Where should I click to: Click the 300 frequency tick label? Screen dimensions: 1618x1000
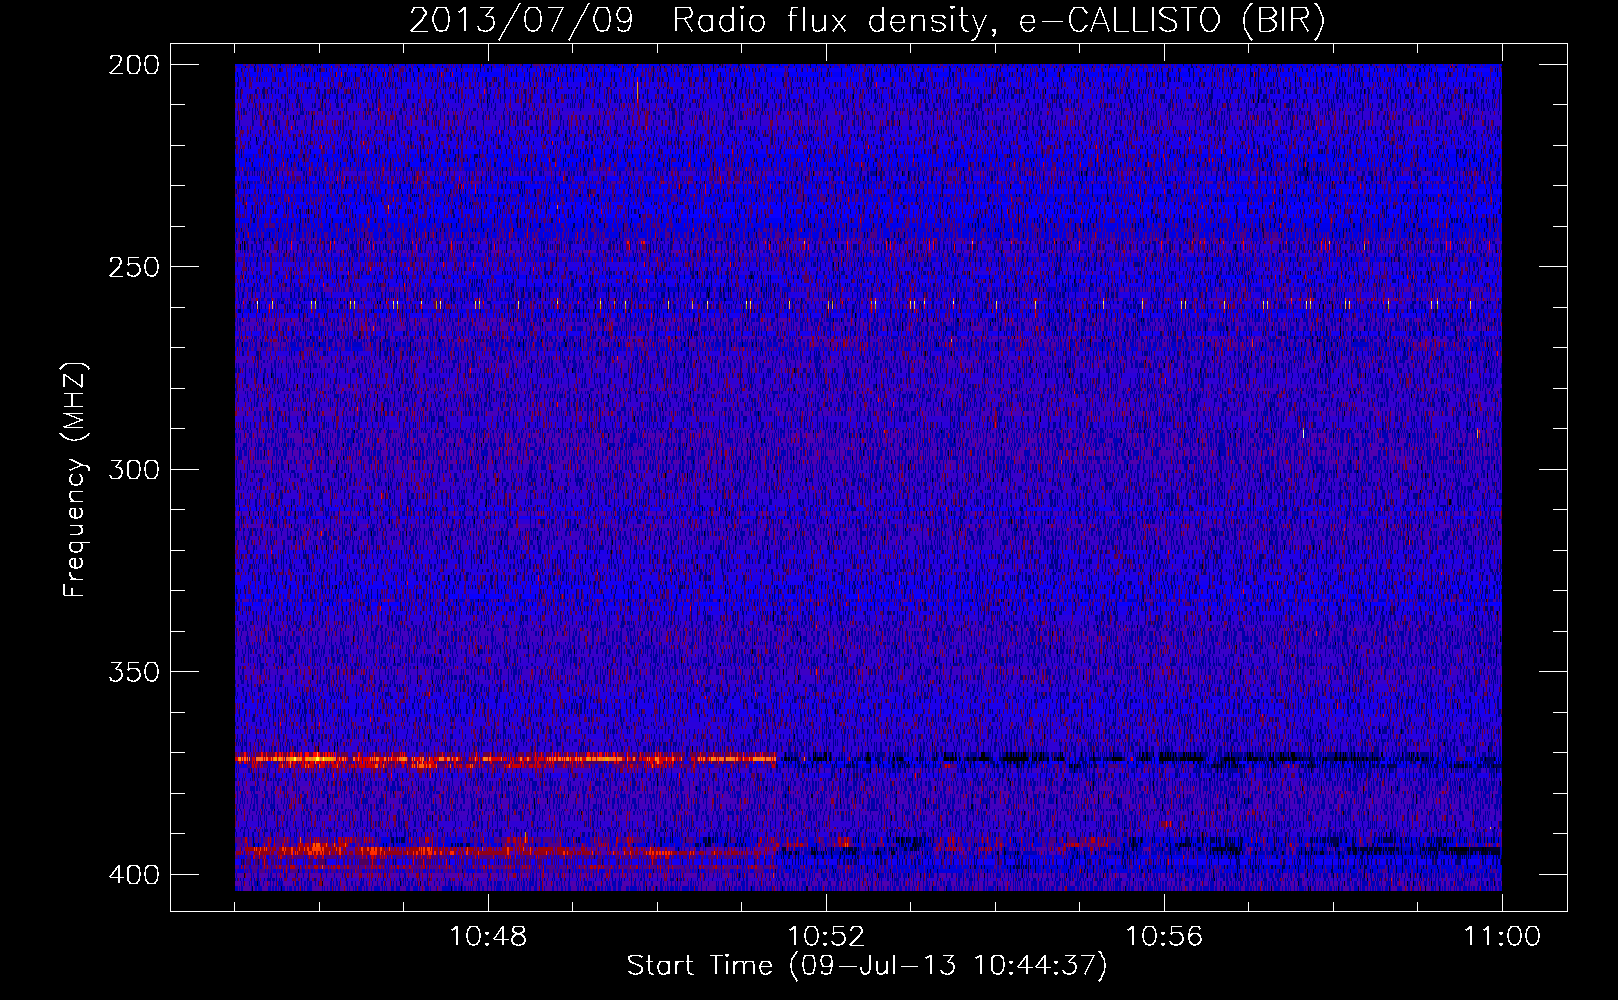[x=133, y=469]
